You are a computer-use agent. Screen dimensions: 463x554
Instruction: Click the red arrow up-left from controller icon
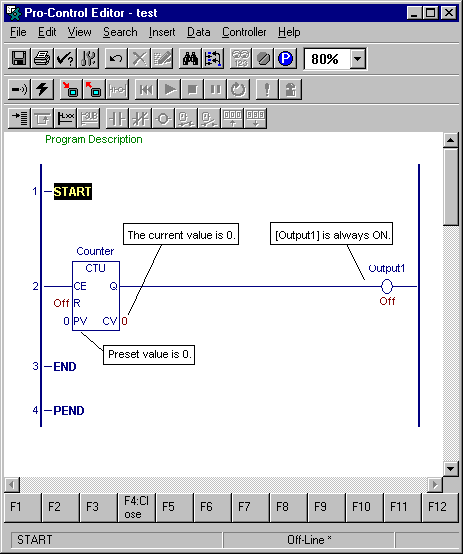point(94,89)
